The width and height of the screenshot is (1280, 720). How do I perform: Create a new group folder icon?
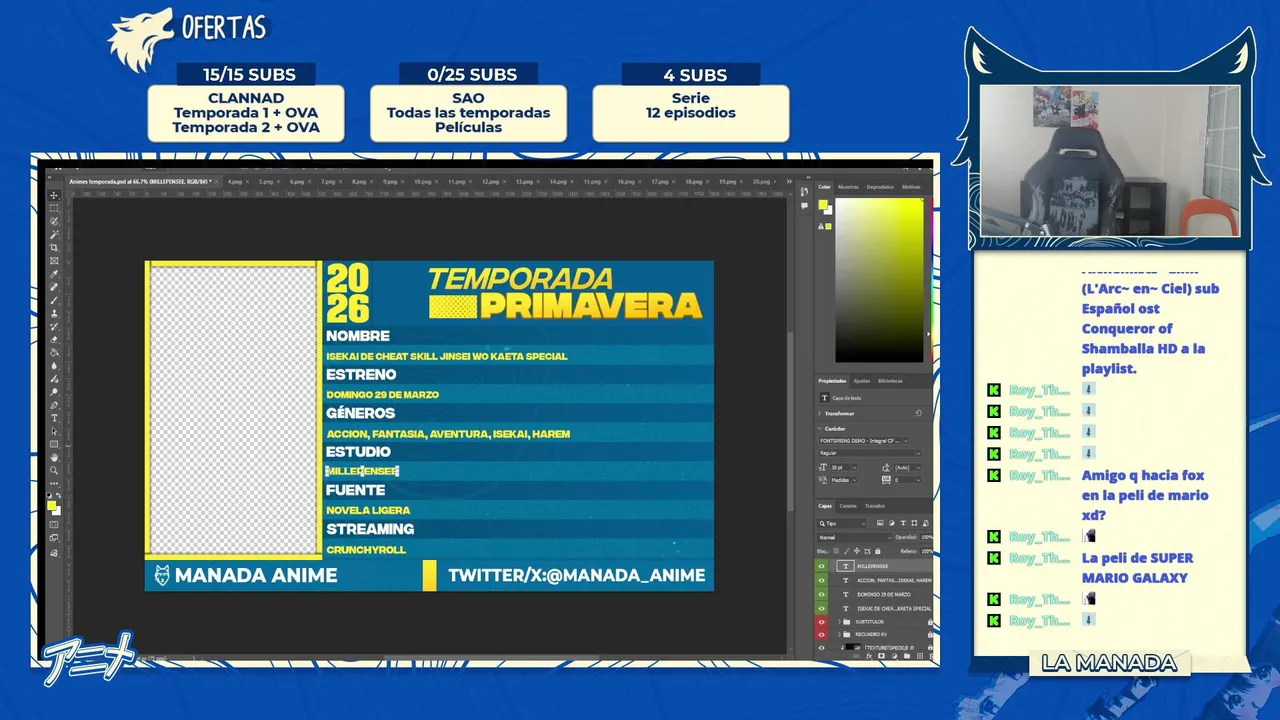point(907,656)
